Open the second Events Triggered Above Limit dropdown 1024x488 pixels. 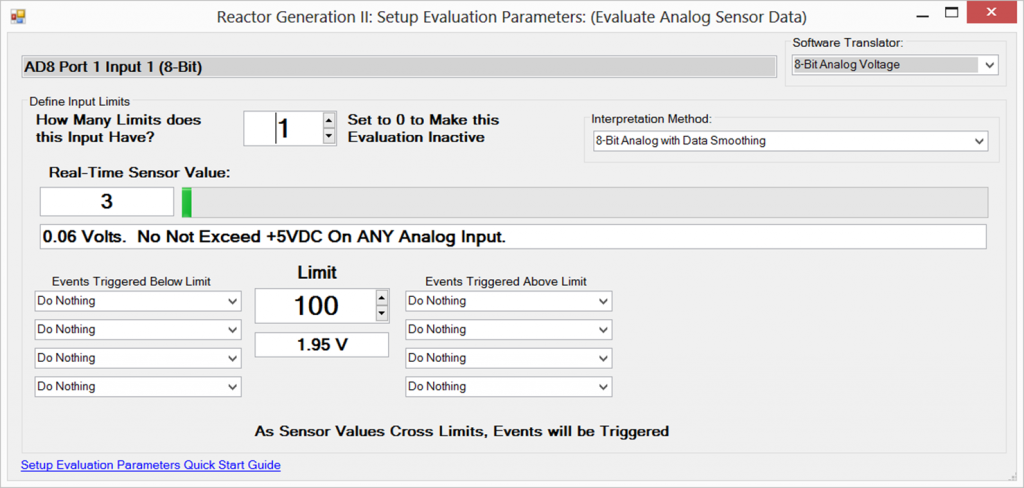pyautogui.click(x=509, y=329)
